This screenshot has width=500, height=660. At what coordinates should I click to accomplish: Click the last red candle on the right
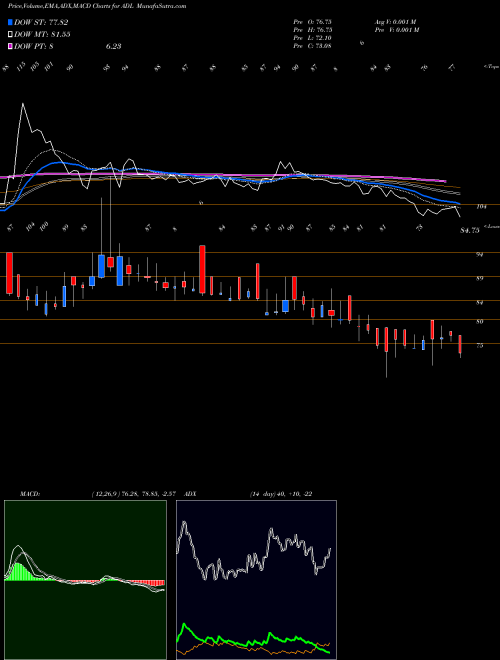pyautogui.click(x=460, y=344)
